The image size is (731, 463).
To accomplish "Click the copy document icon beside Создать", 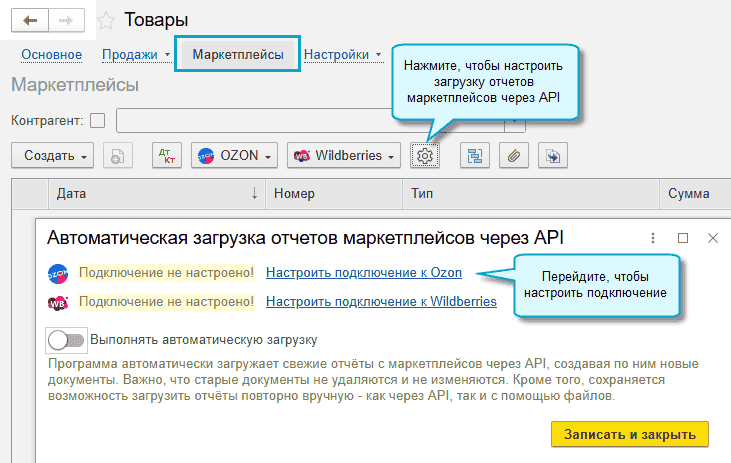I will [118, 155].
